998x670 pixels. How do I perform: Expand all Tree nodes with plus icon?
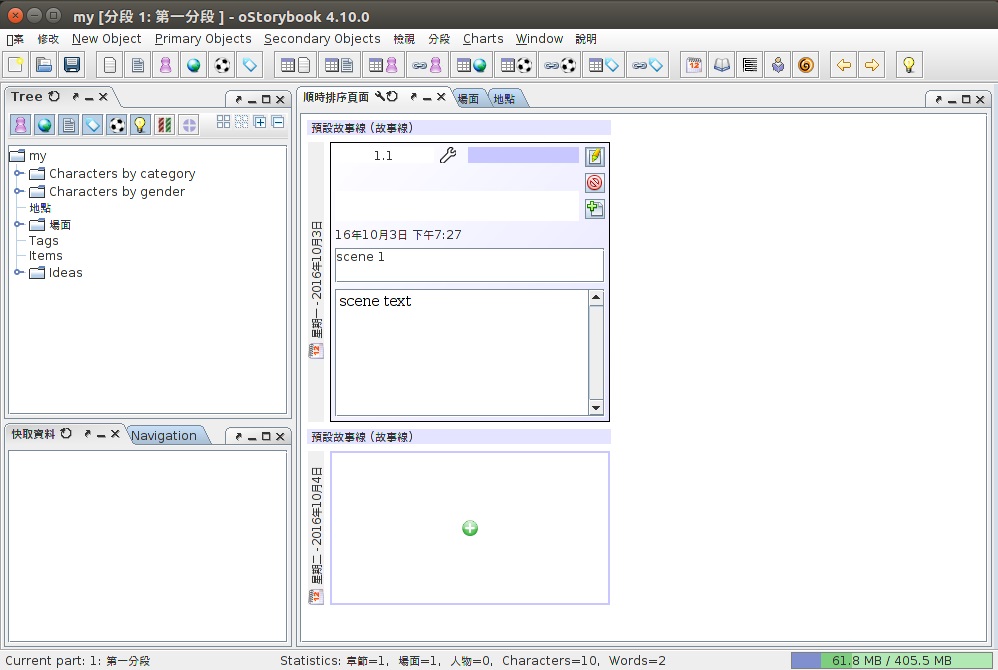click(x=260, y=122)
